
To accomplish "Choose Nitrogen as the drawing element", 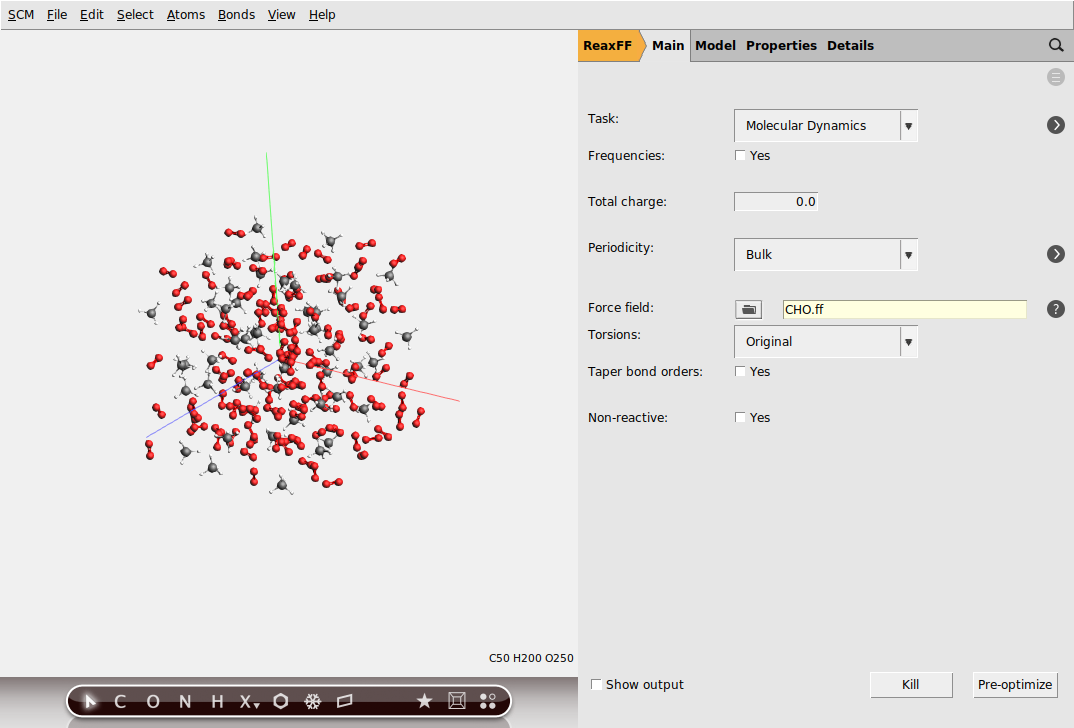I will click(184, 701).
